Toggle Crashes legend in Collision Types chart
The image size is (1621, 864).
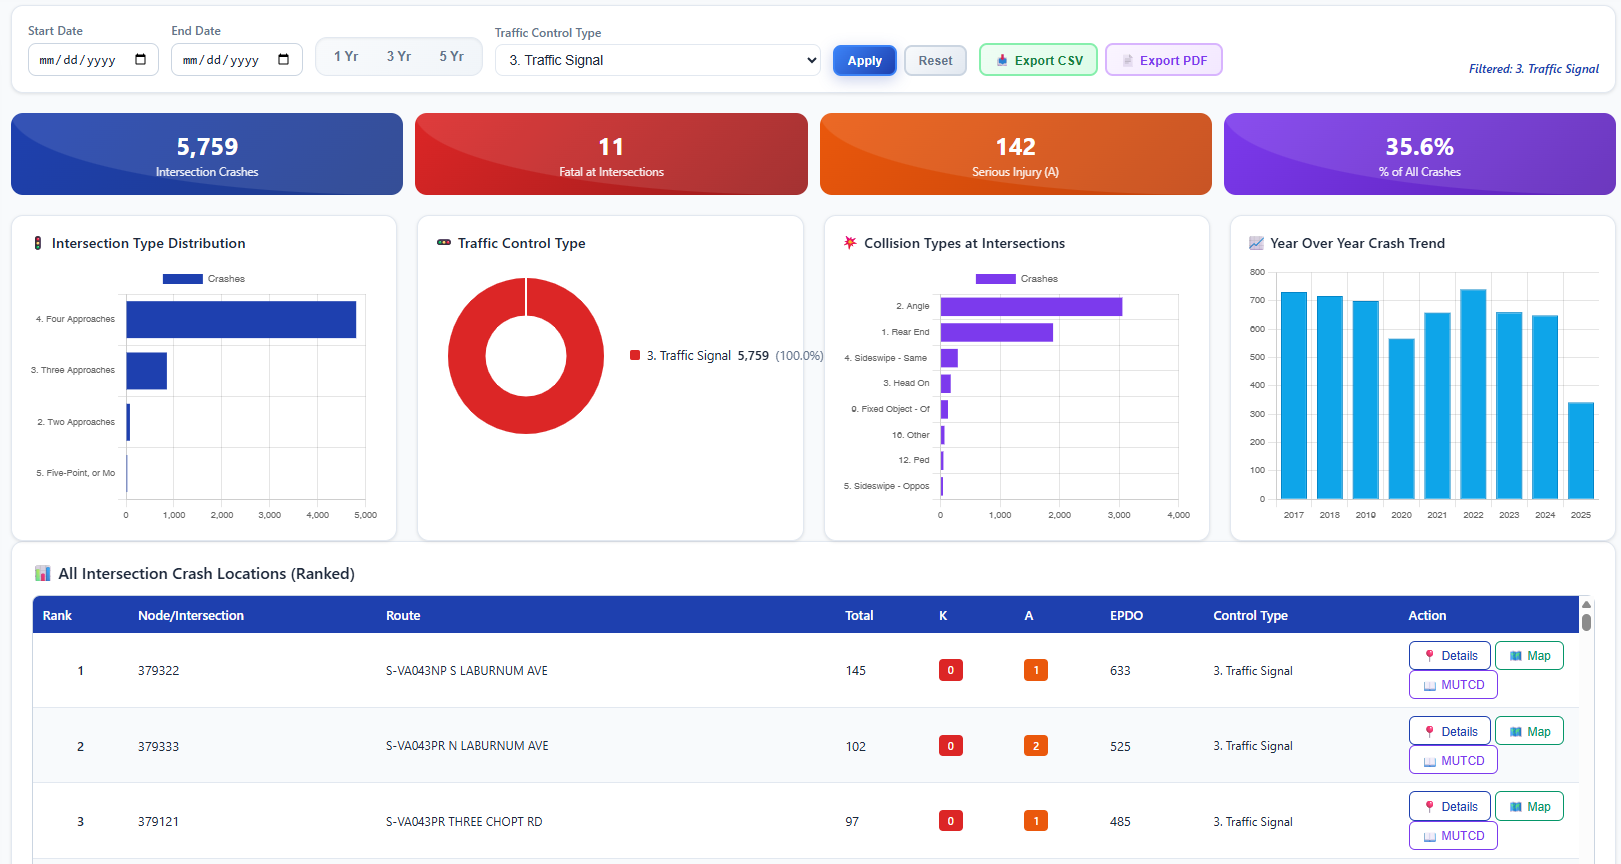1016,279
